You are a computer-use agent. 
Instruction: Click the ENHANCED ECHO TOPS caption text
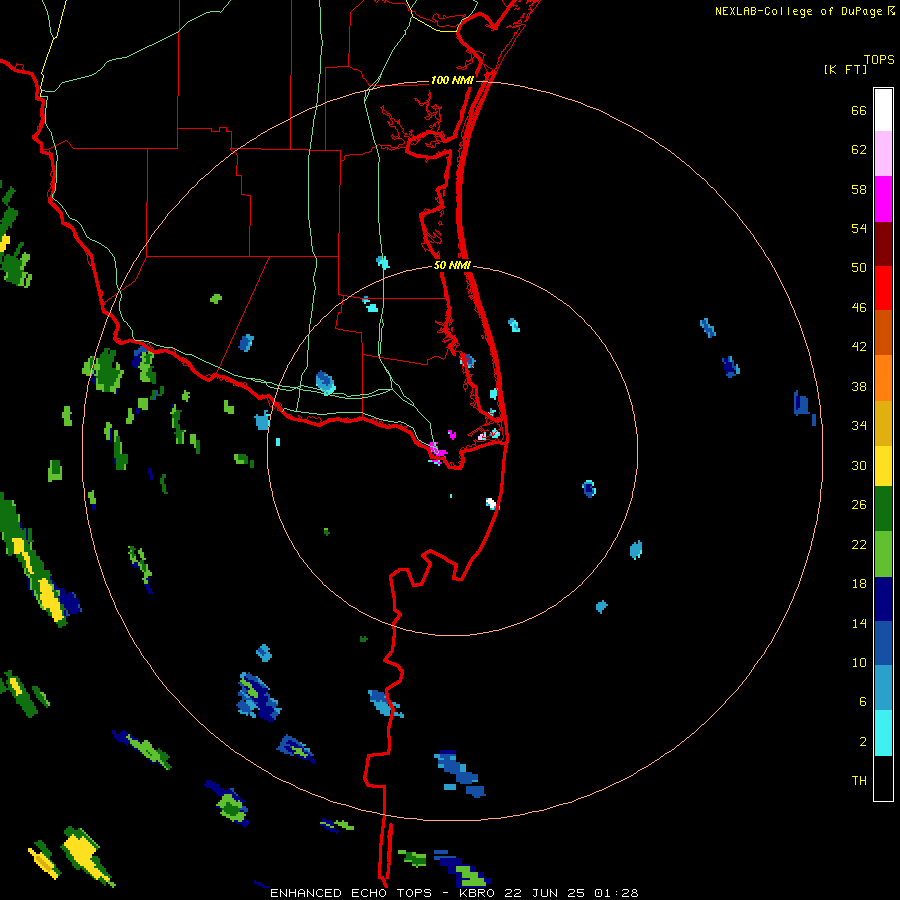351,893
